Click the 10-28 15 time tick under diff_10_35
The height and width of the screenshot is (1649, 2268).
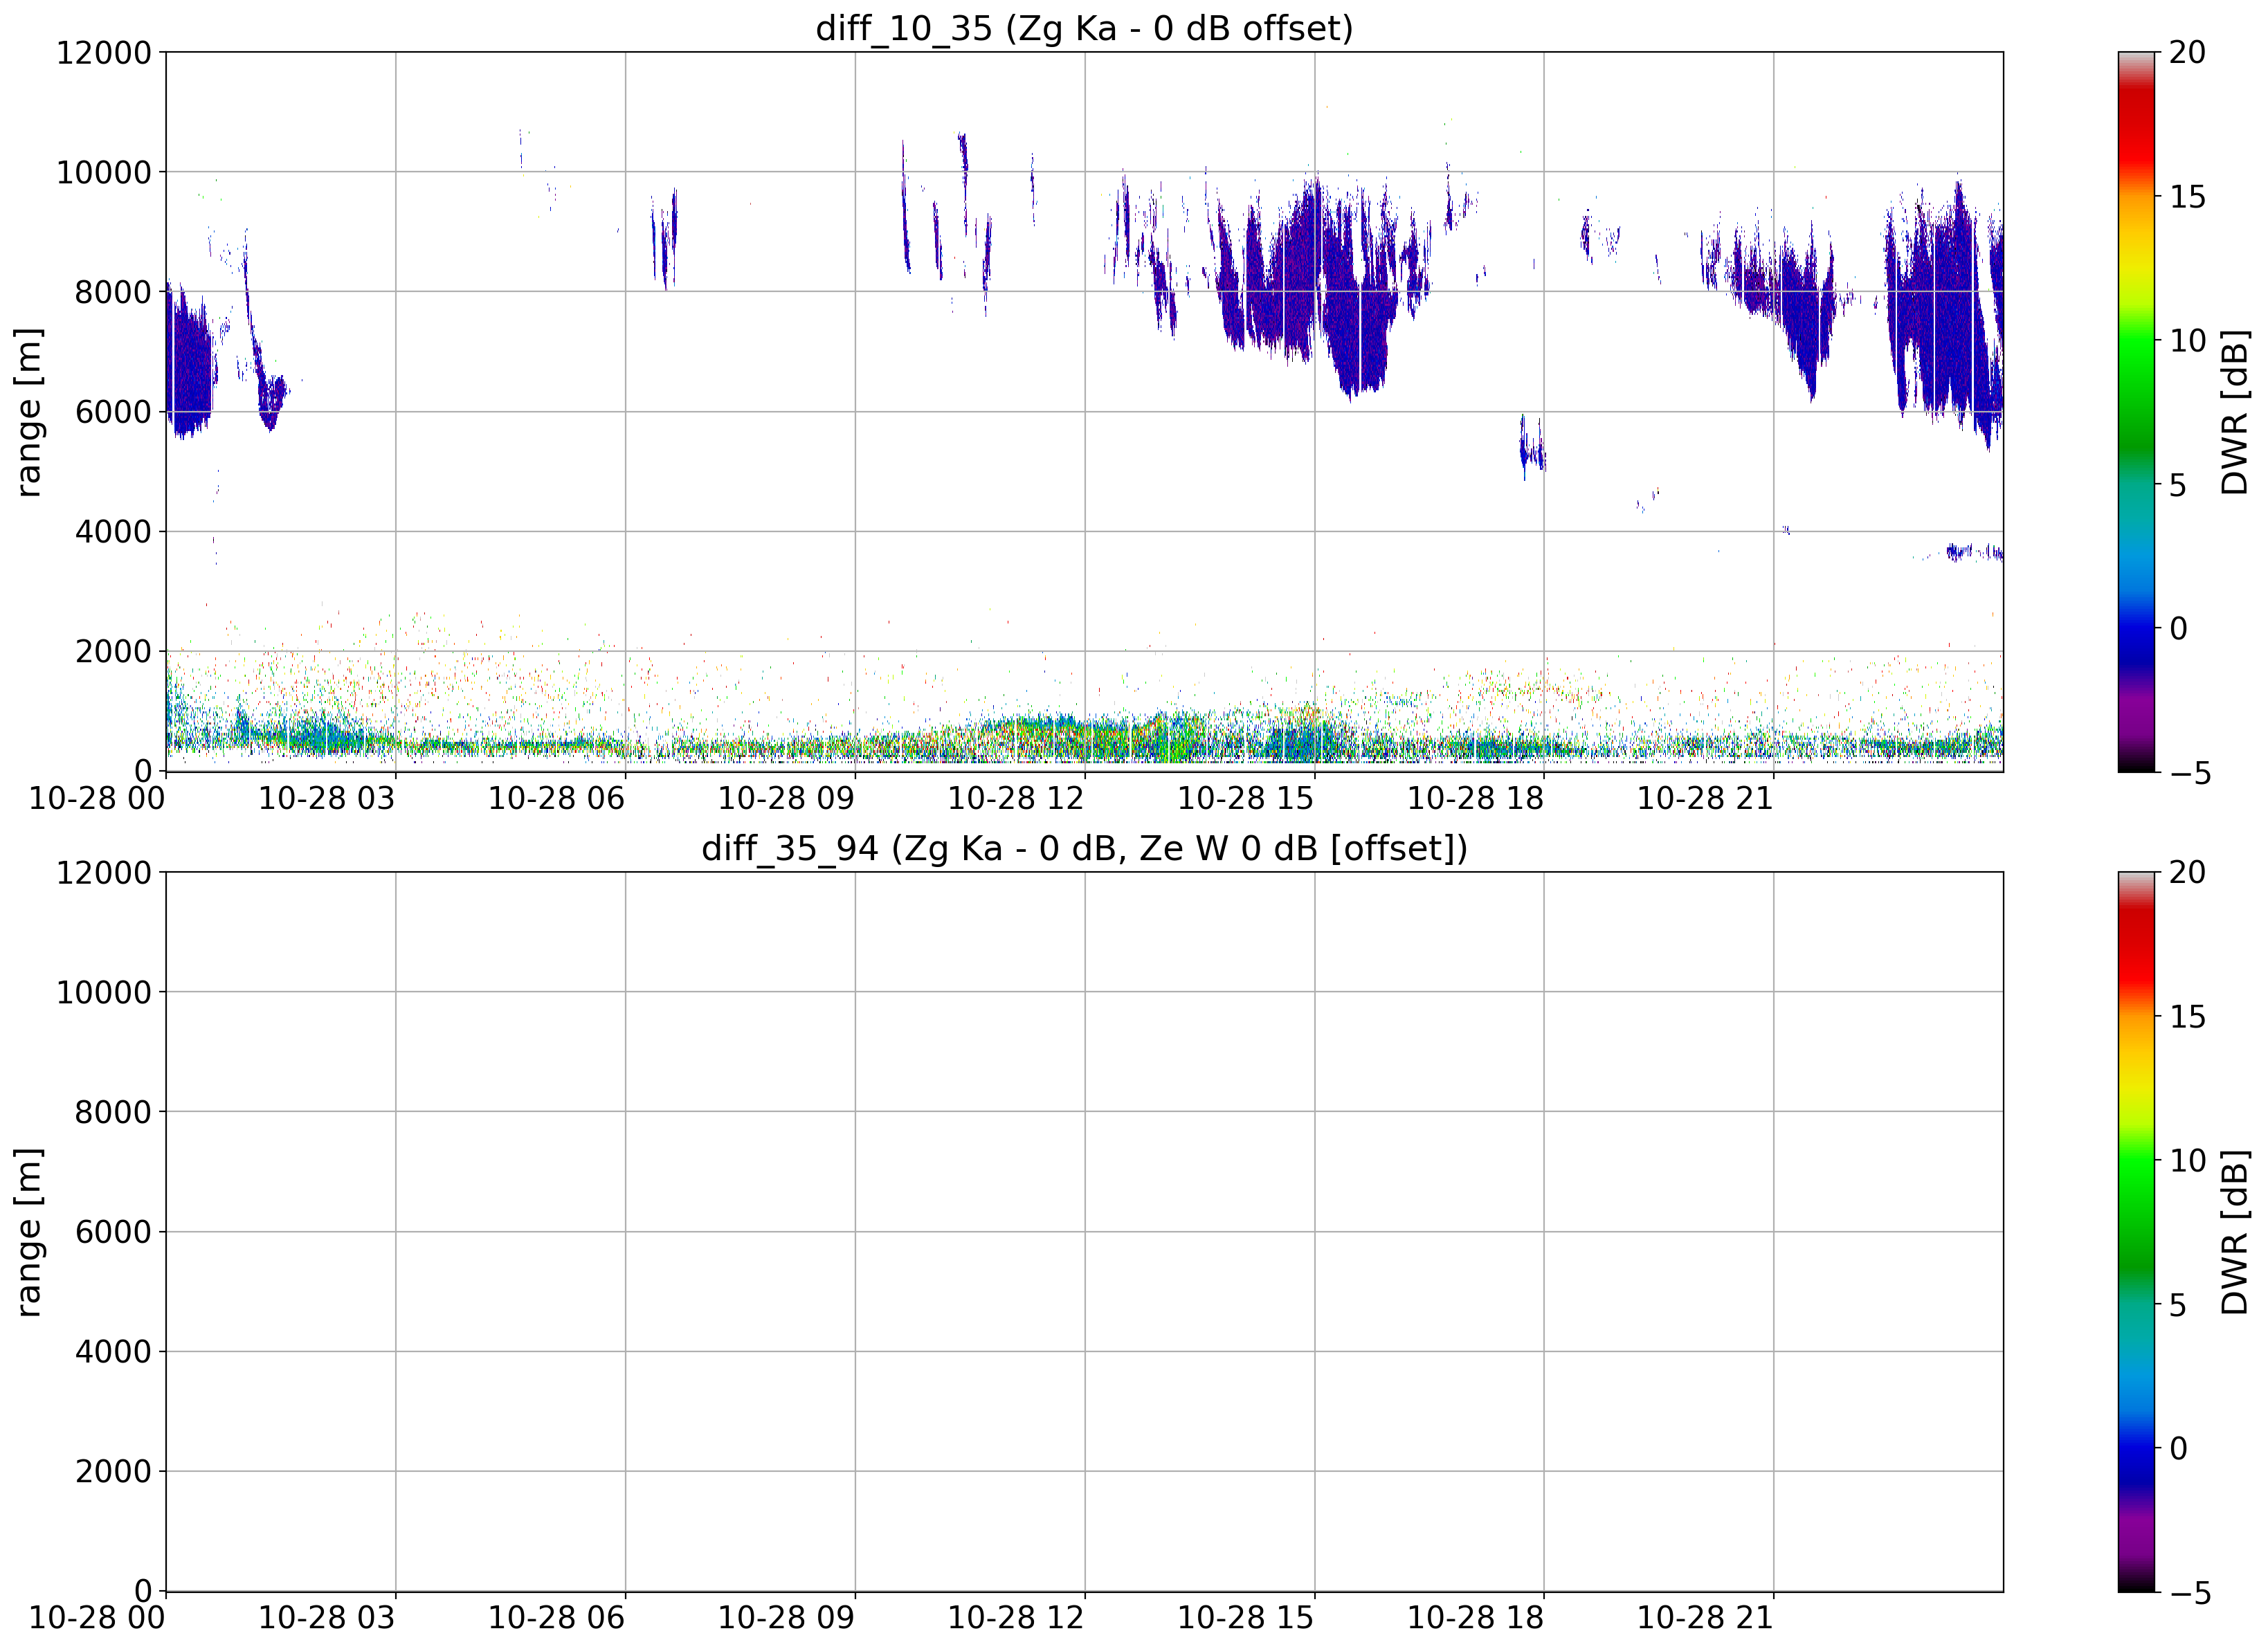pyautogui.click(x=1245, y=798)
